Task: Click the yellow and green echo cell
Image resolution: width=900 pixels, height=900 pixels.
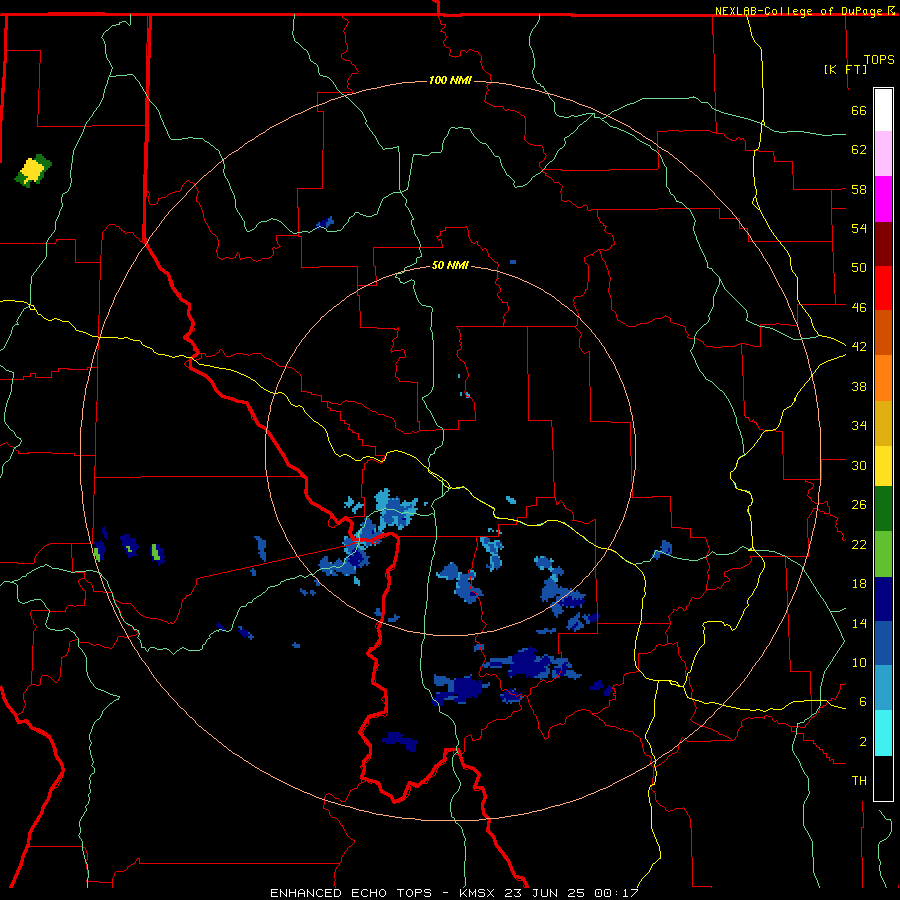Action: tap(33, 170)
